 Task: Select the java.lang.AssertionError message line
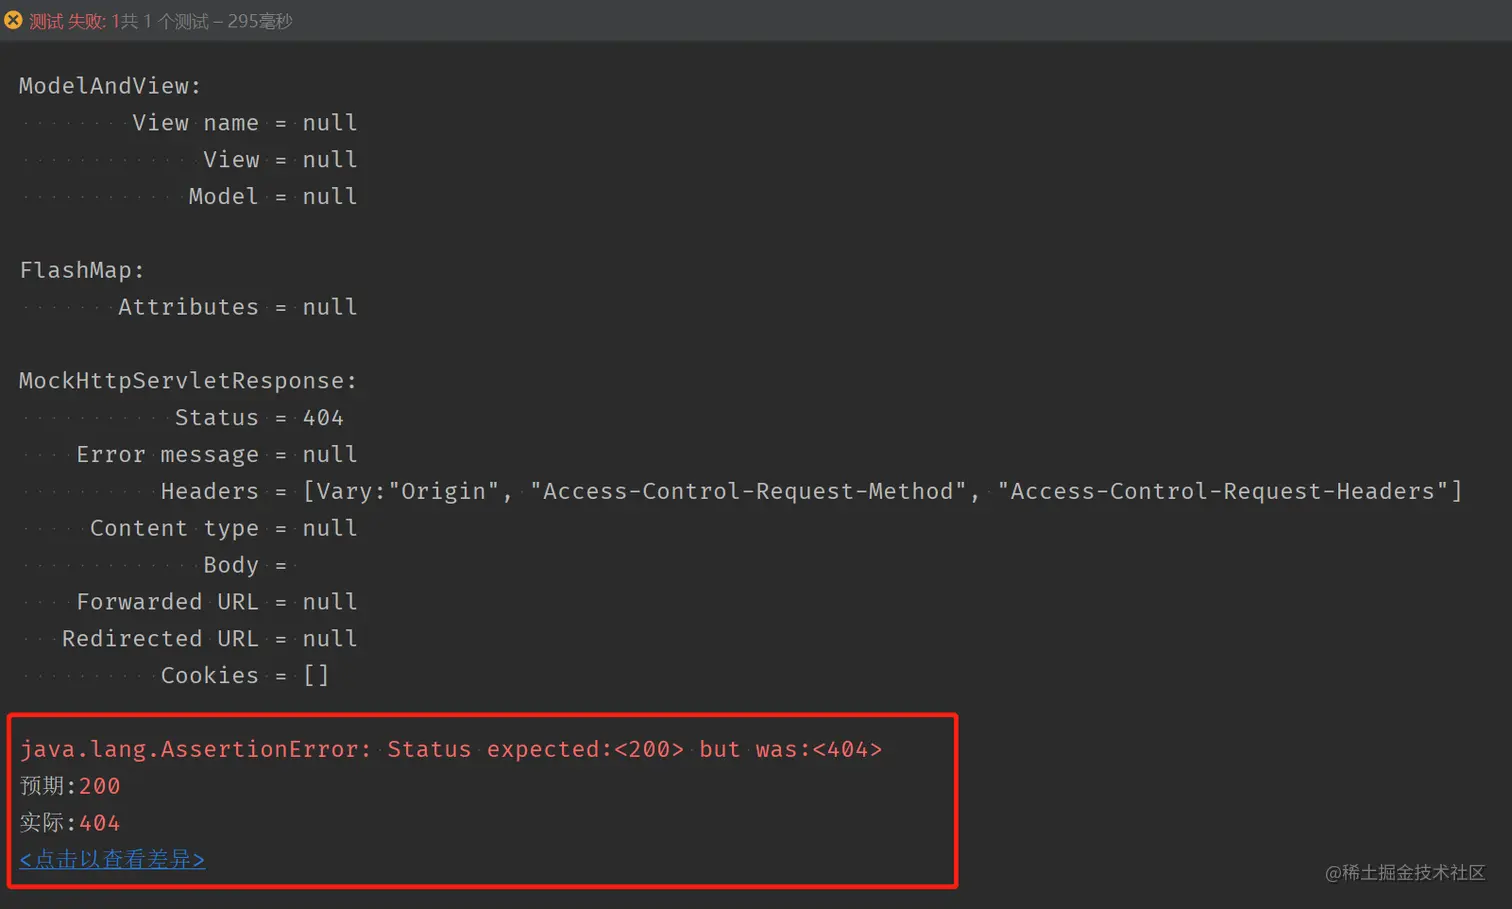click(451, 749)
